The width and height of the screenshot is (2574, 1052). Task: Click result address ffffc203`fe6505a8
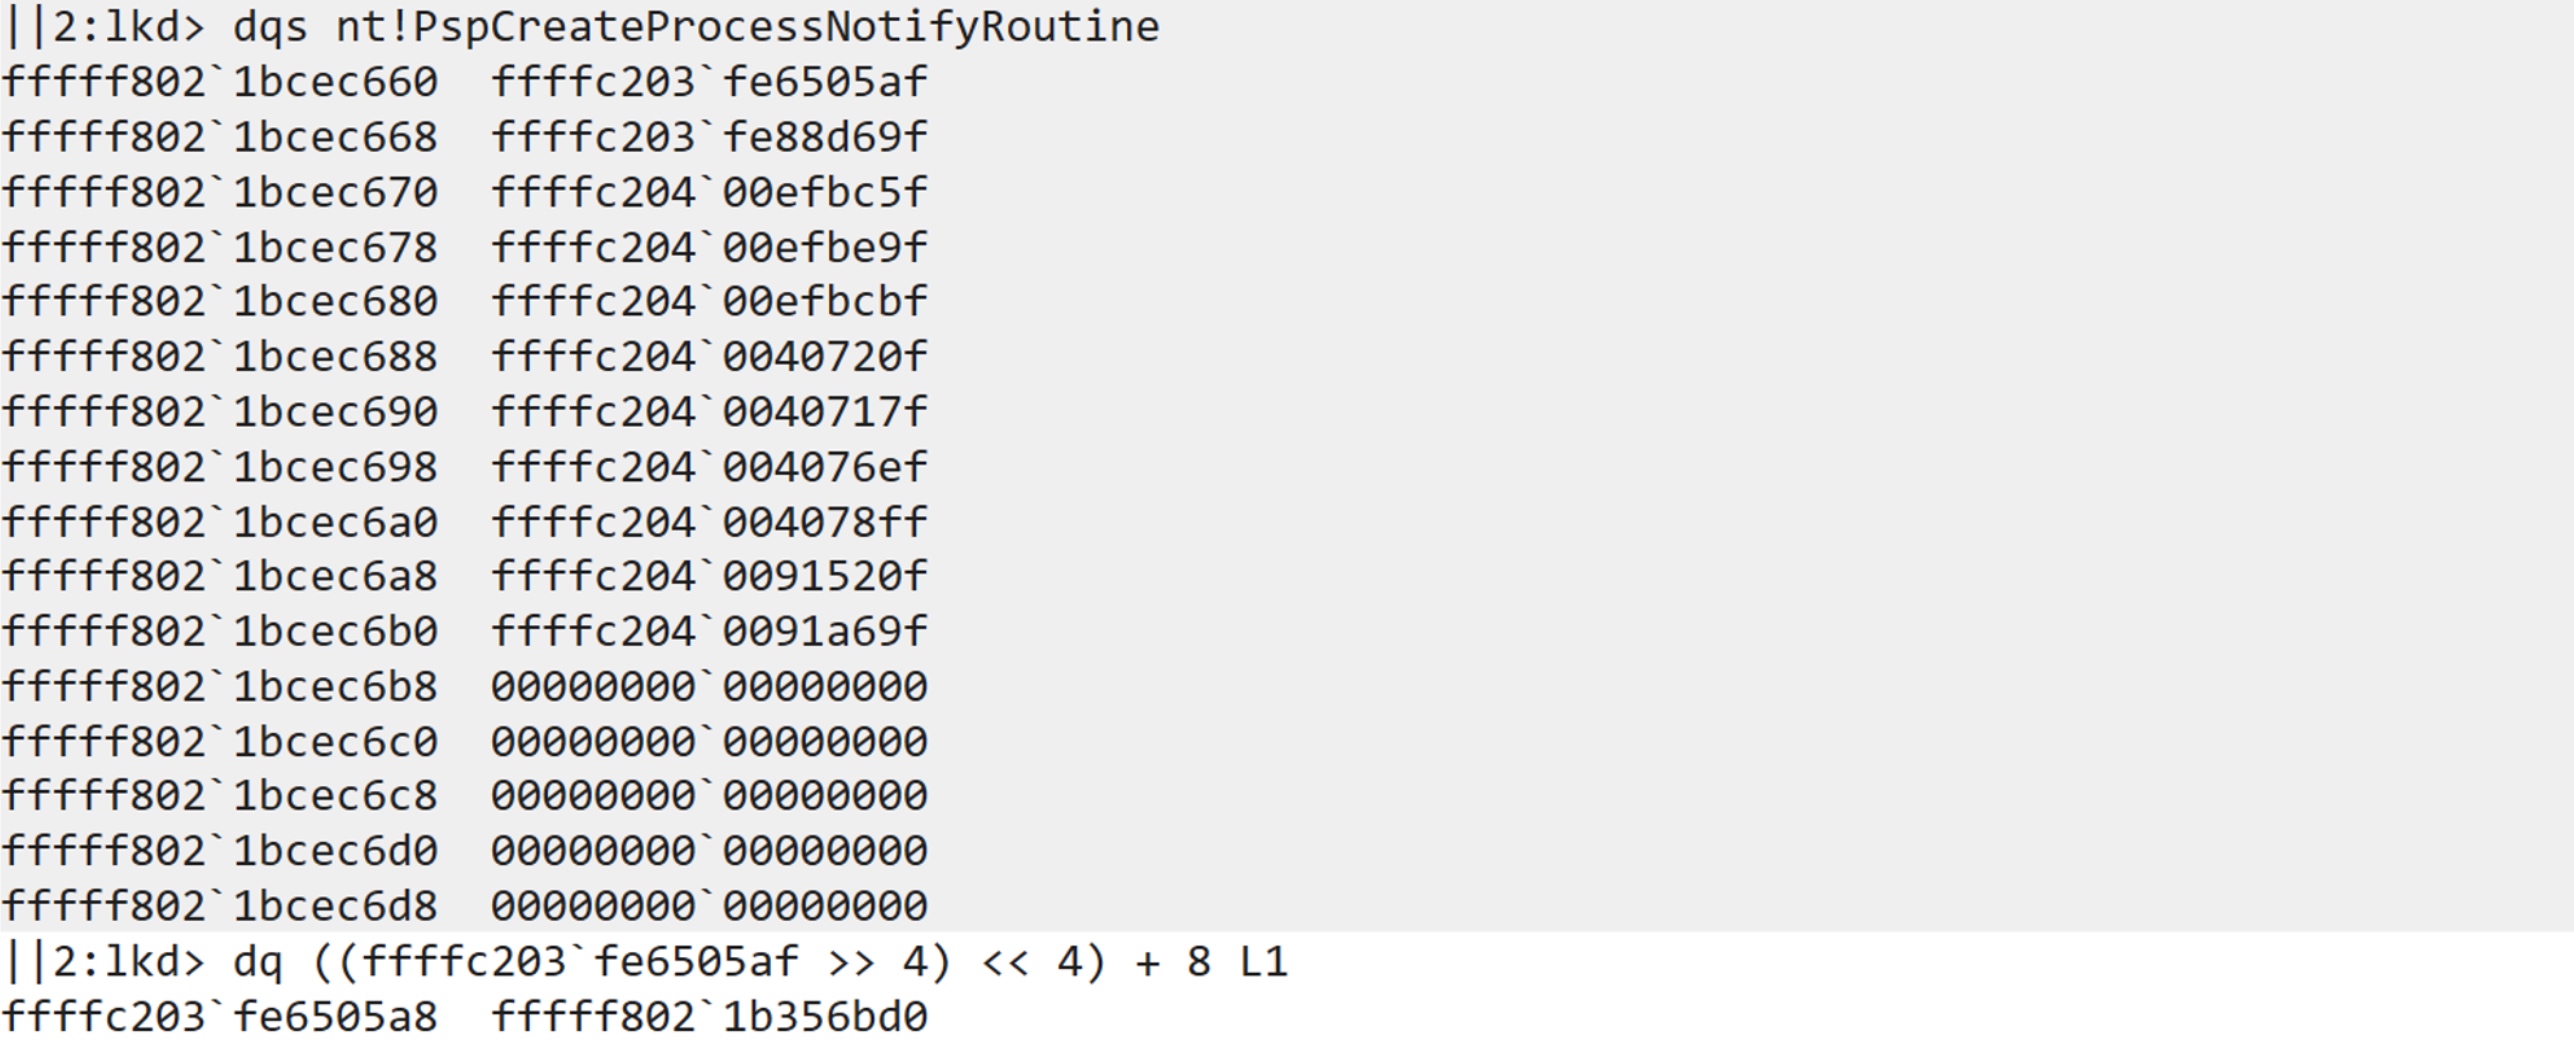[220, 1017]
